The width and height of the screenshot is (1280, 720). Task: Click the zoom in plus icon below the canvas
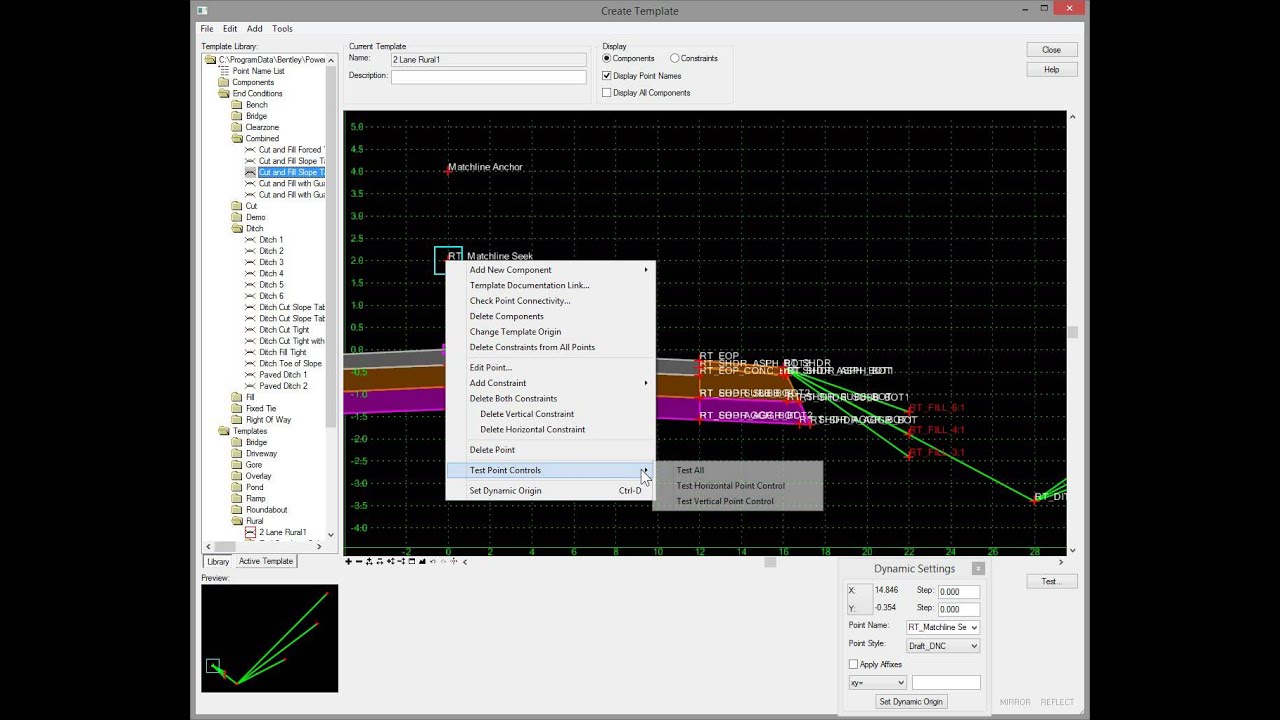348,562
